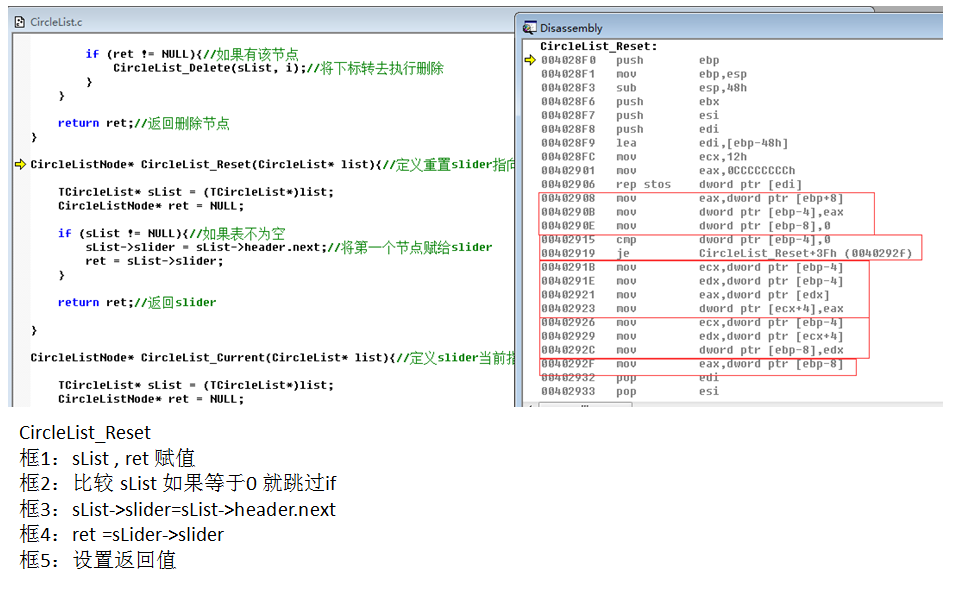Select the 'mov eax,dword ptr [ebp+8]' line
Image resolution: width=955 pixels, height=593 pixels.
coord(692,198)
